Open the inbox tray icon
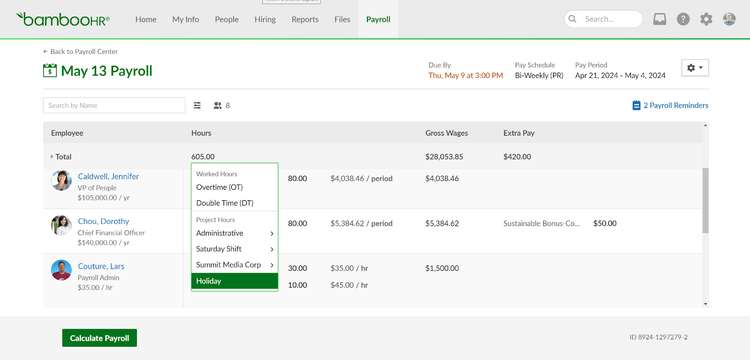The height and width of the screenshot is (360, 750). pyautogui.click(x=660, y=19)
